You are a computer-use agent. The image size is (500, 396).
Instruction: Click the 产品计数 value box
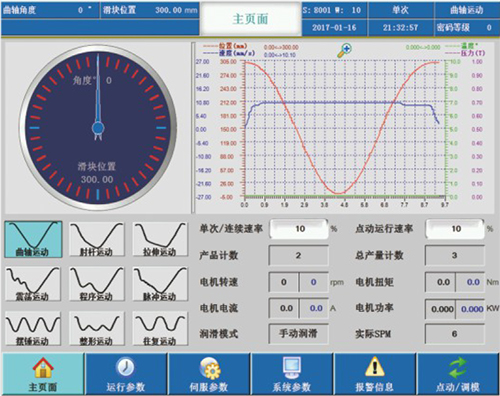point(298,256)
